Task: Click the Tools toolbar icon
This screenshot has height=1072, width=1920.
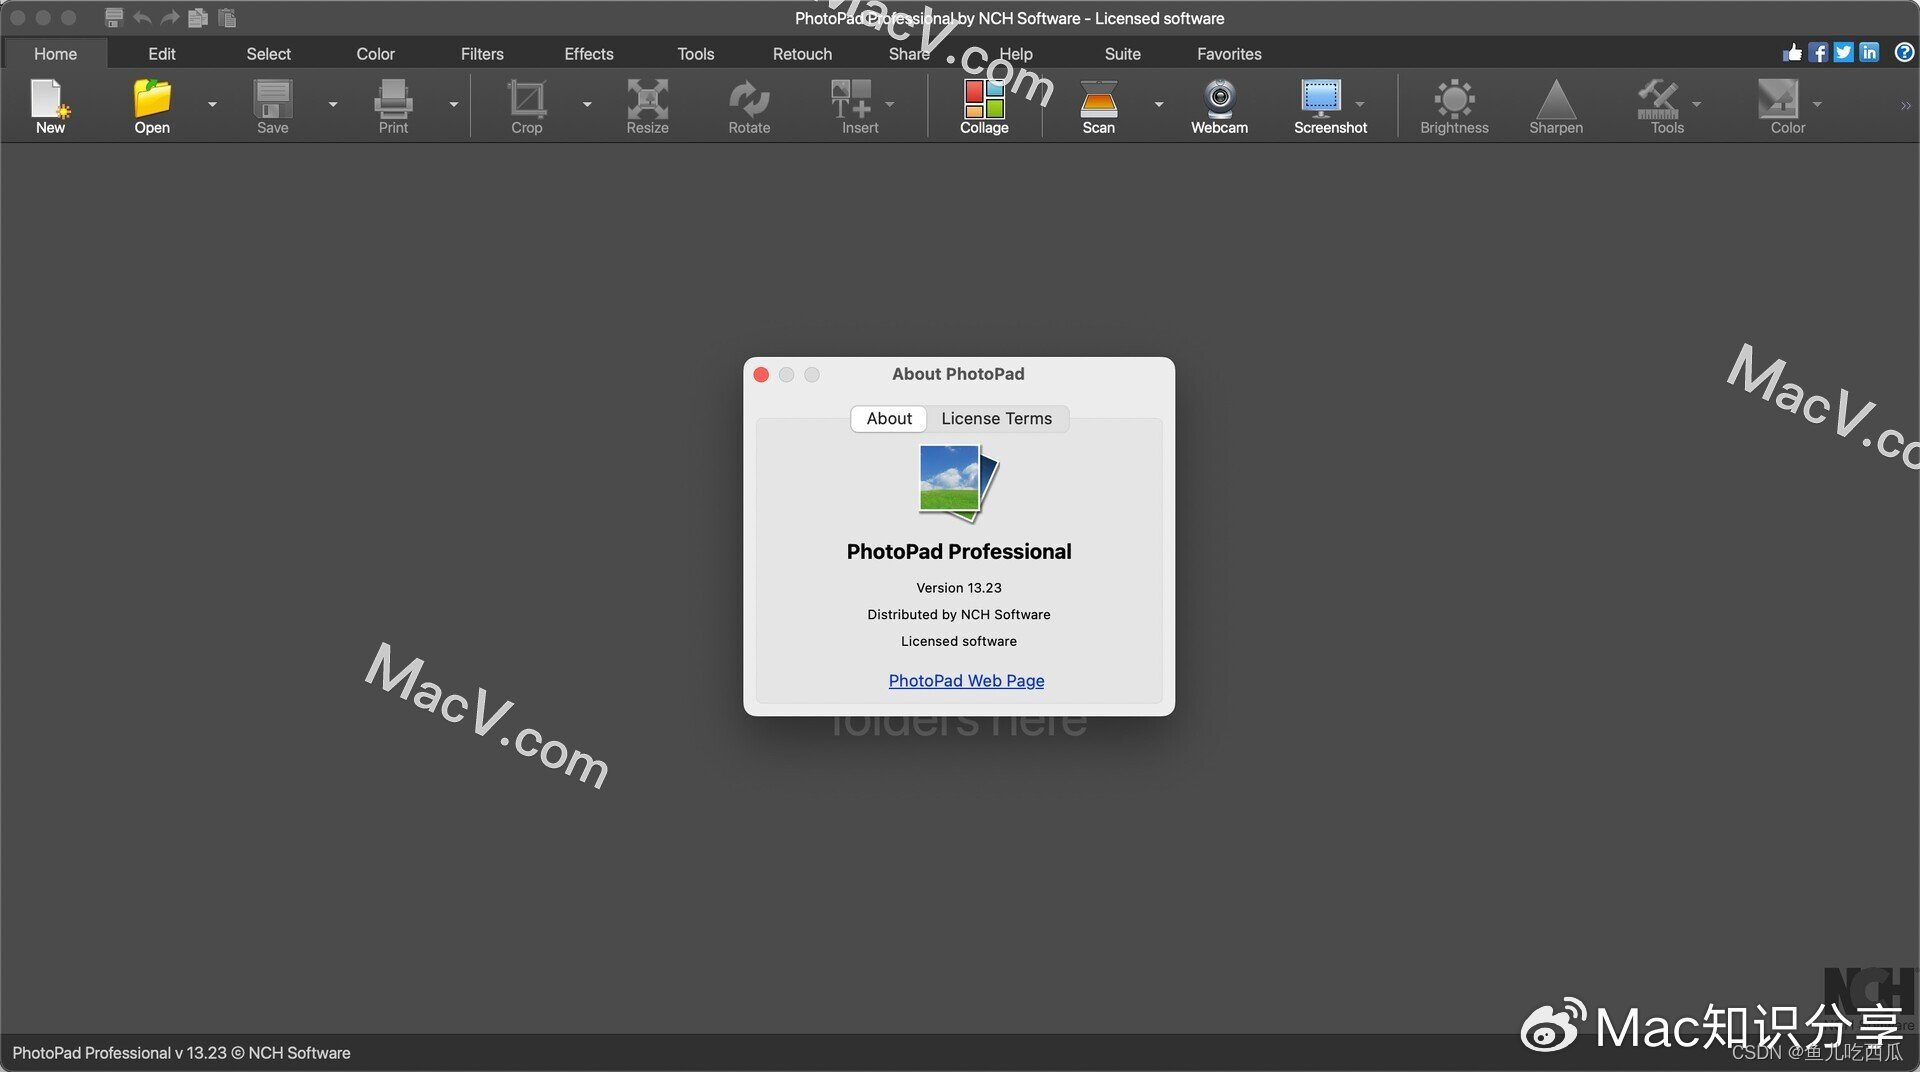Action: coord(1660,106)
